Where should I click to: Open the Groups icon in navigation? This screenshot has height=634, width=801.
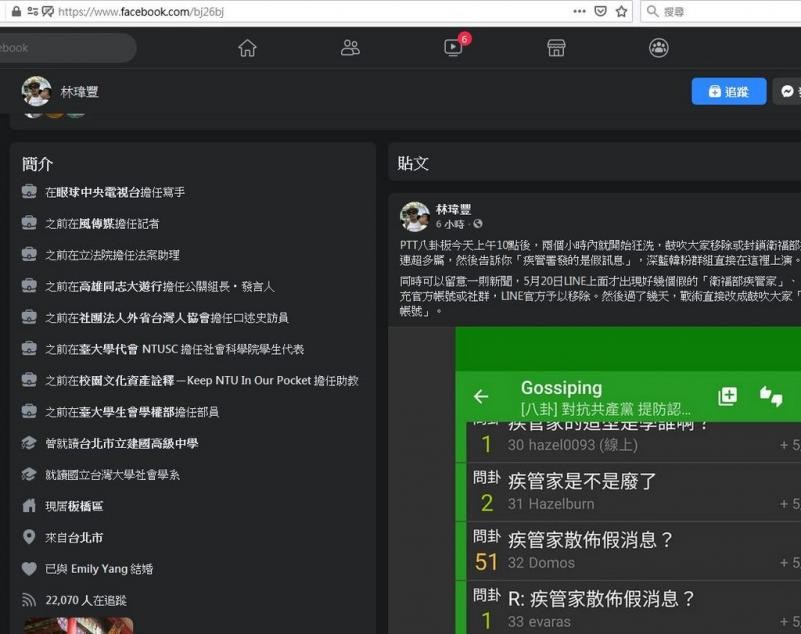[x=658, y=48]
